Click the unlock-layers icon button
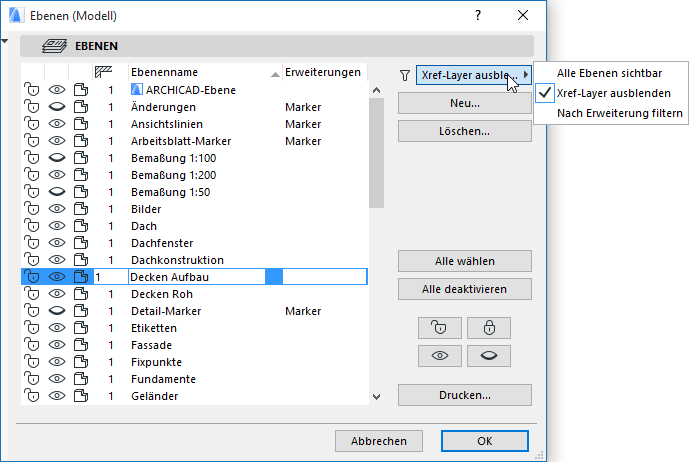689x462 pixels. [439, 327]
